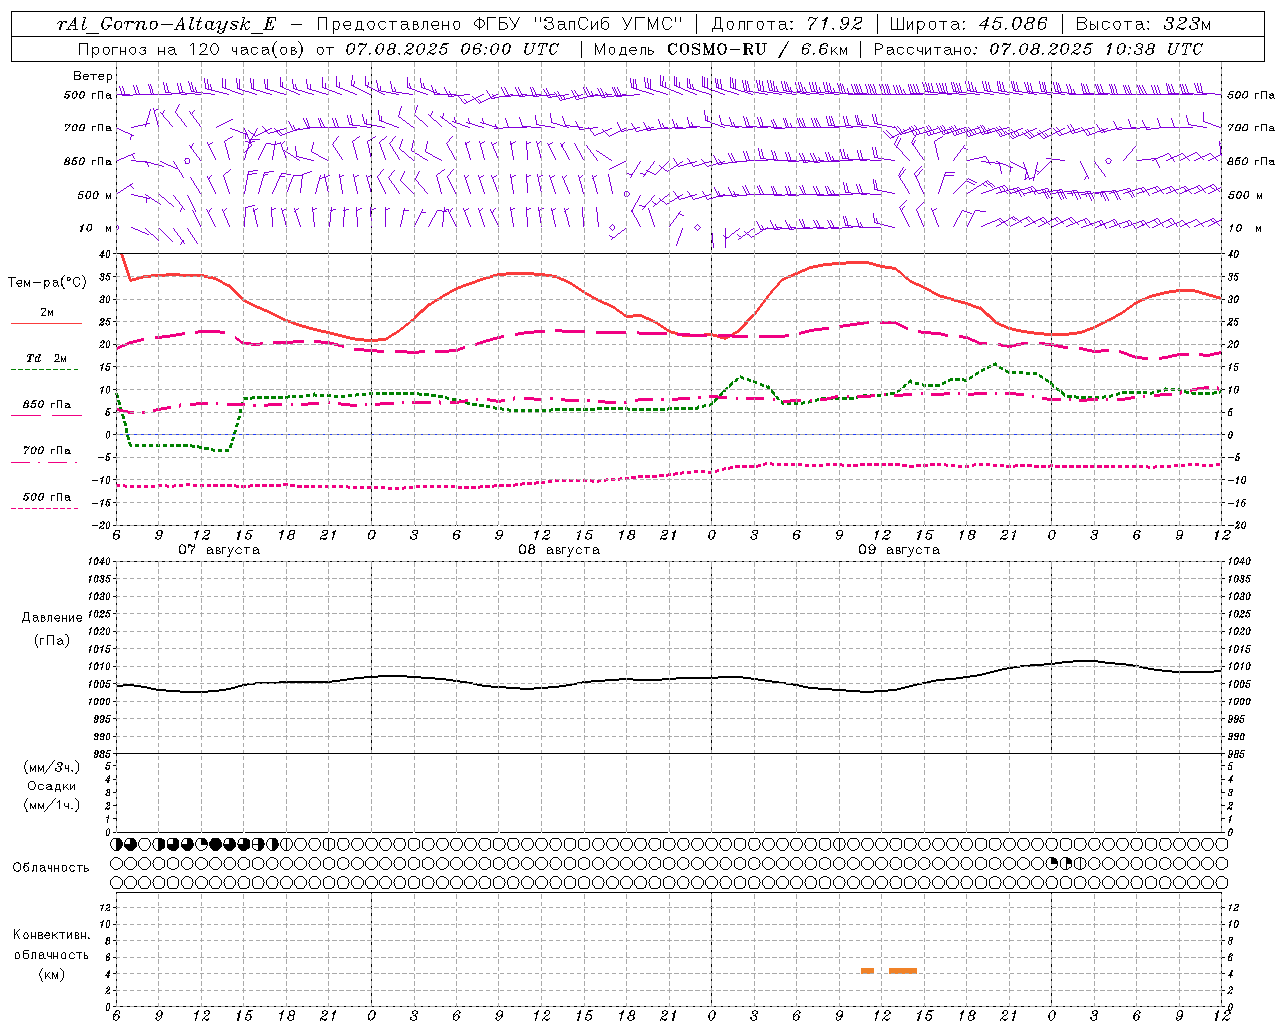Click the 'Рассчитано: 07.08.2025 10:38 UTC' timestamp
1280x1024 pixels.
(x=1038, y=49)
